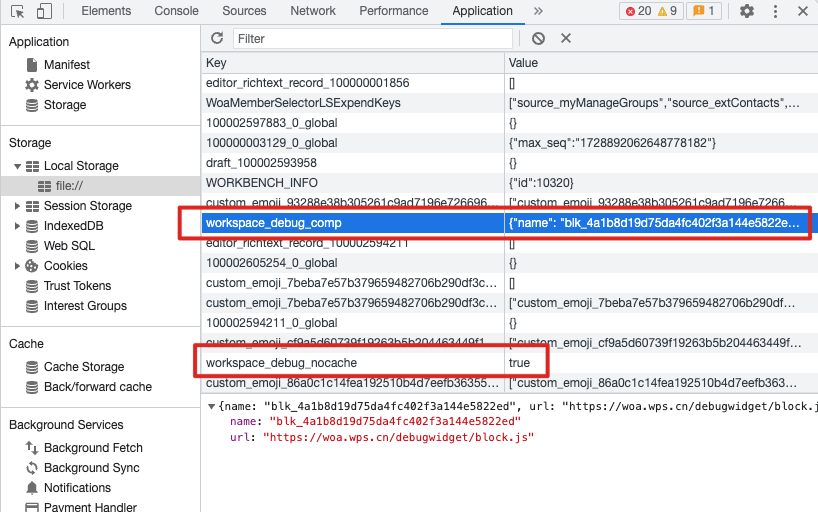This screenshot has height=512, width=818.
Task: Open the DevTools three-dot menu
Action: [x=778, y=11]
